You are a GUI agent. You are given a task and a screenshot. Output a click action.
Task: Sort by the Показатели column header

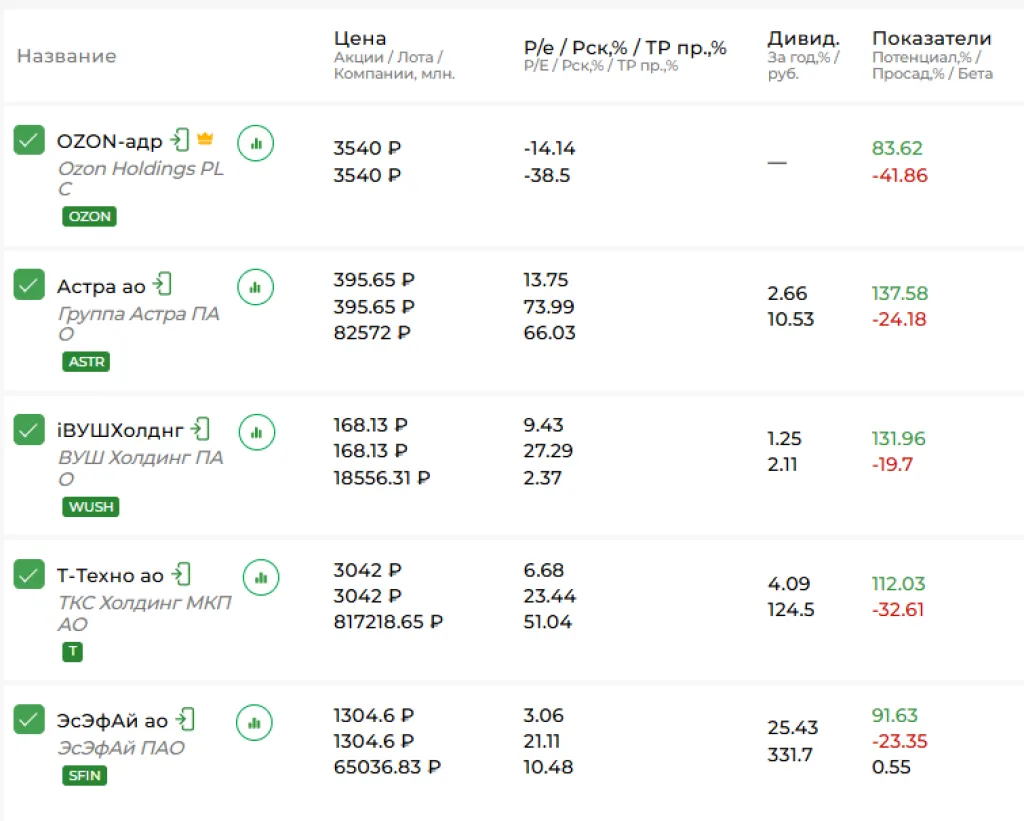point(931,39)
